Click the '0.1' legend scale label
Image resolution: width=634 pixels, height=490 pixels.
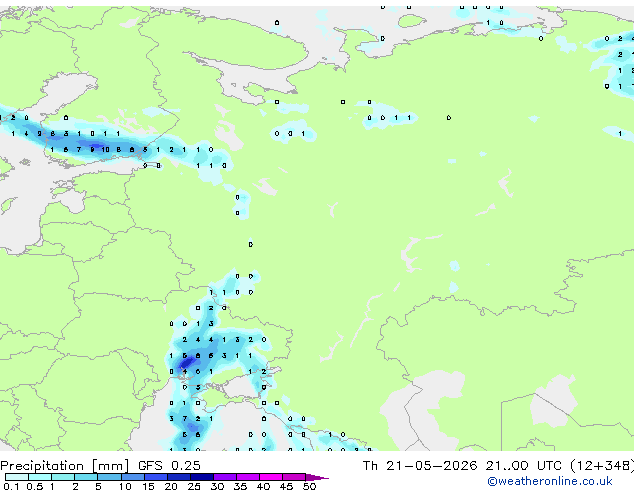(x=11, y=486)
